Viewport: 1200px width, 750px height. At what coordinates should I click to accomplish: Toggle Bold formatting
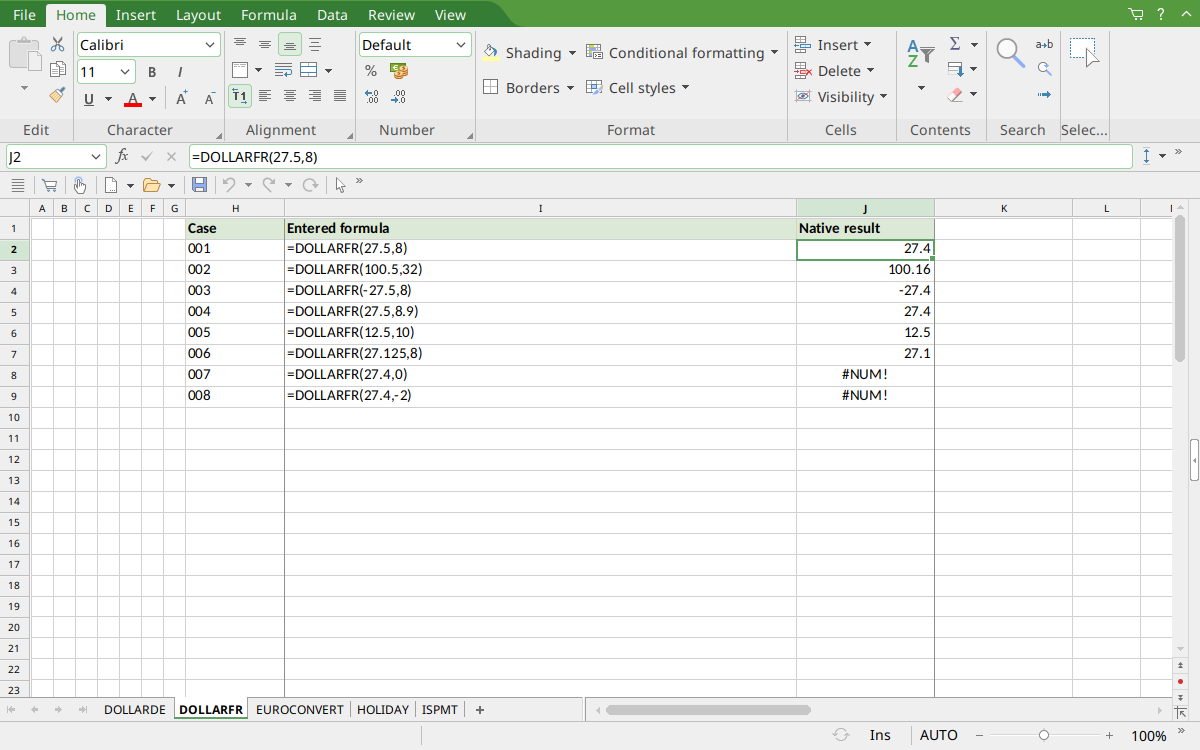[152, 72]
